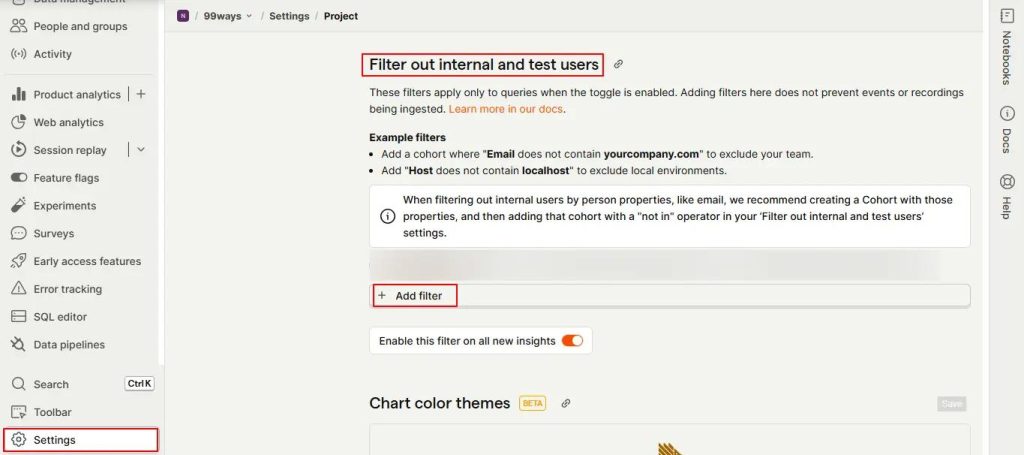Click the Session replay play icon
This screenshot has width=1024, height=455.
19,150
